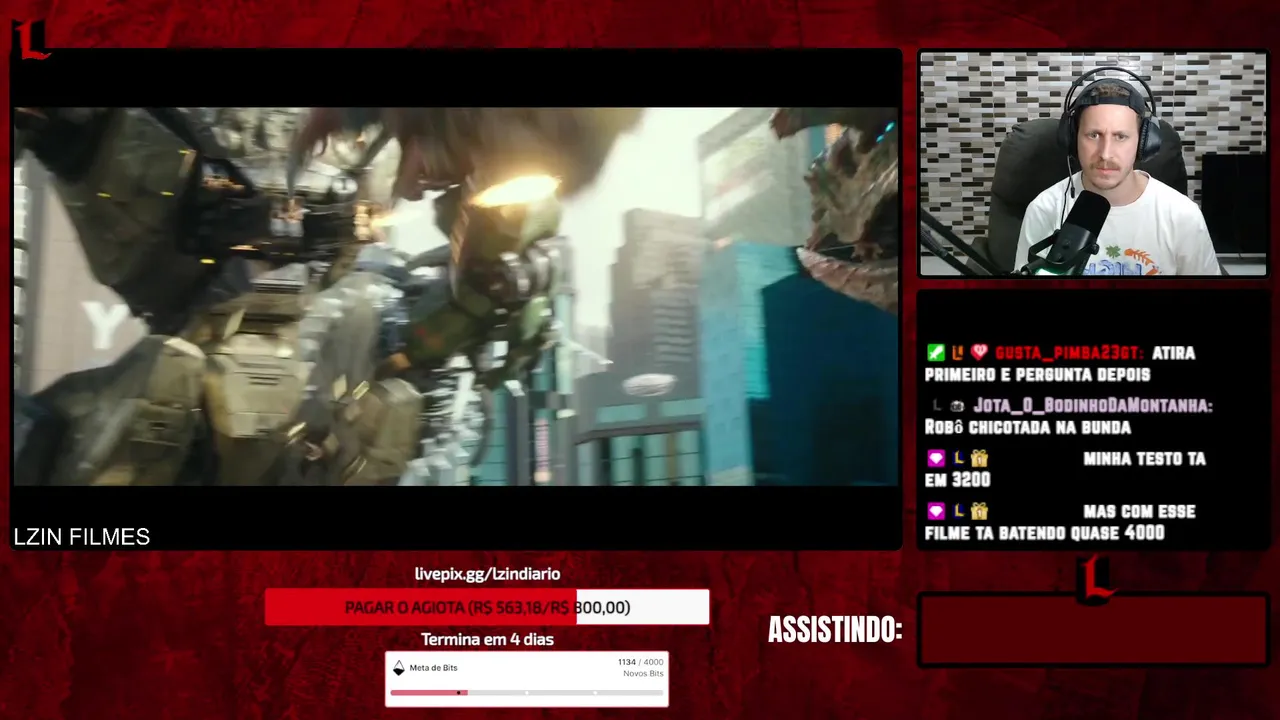Click the ASSISTINDO: label

pyautogui.click(x=835, y=630)
